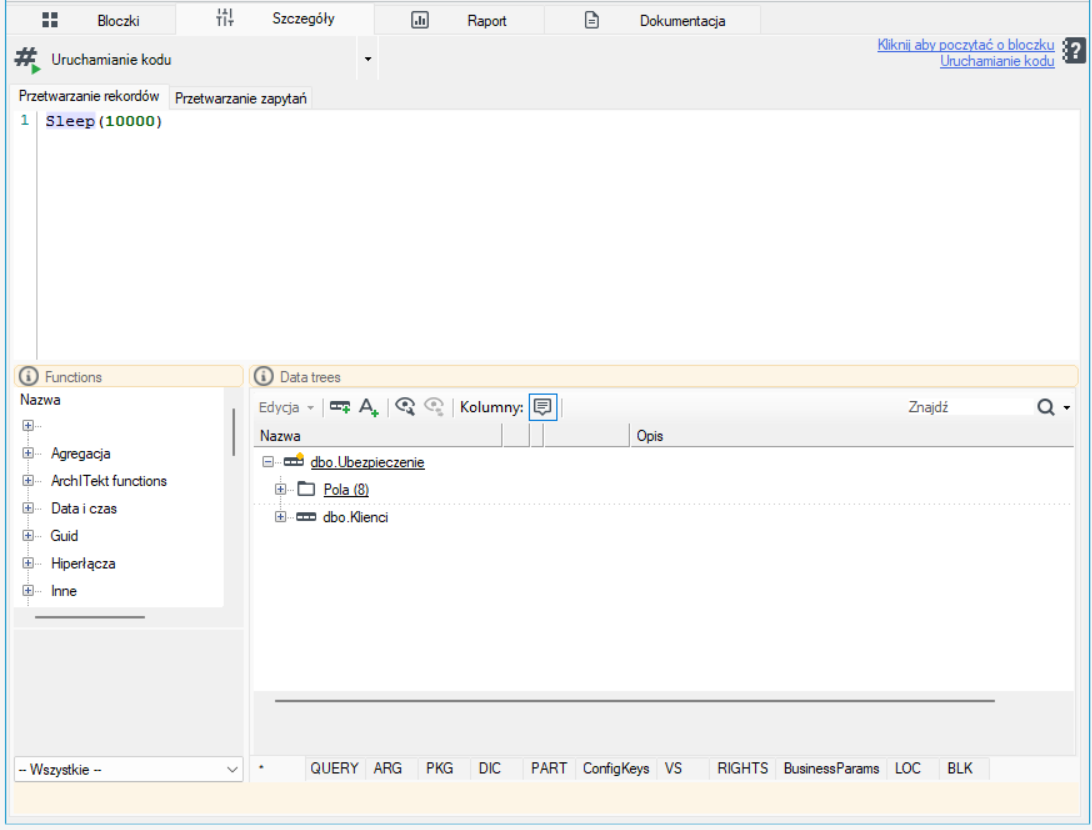The height and width of the screenshot is (830, 1092).
Task: Follow the 'Kliknij aby poczytać o bloczku' link
Action: 966,45
